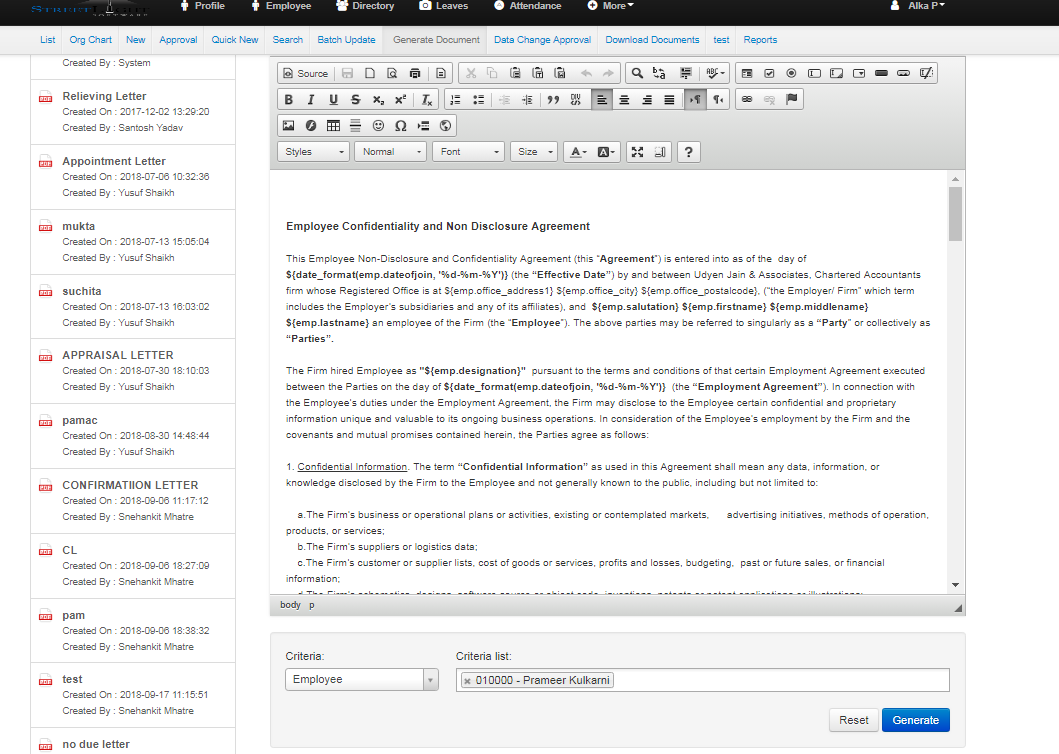
Task: Click the Find magnifier icon
Action: coord(637,73)
